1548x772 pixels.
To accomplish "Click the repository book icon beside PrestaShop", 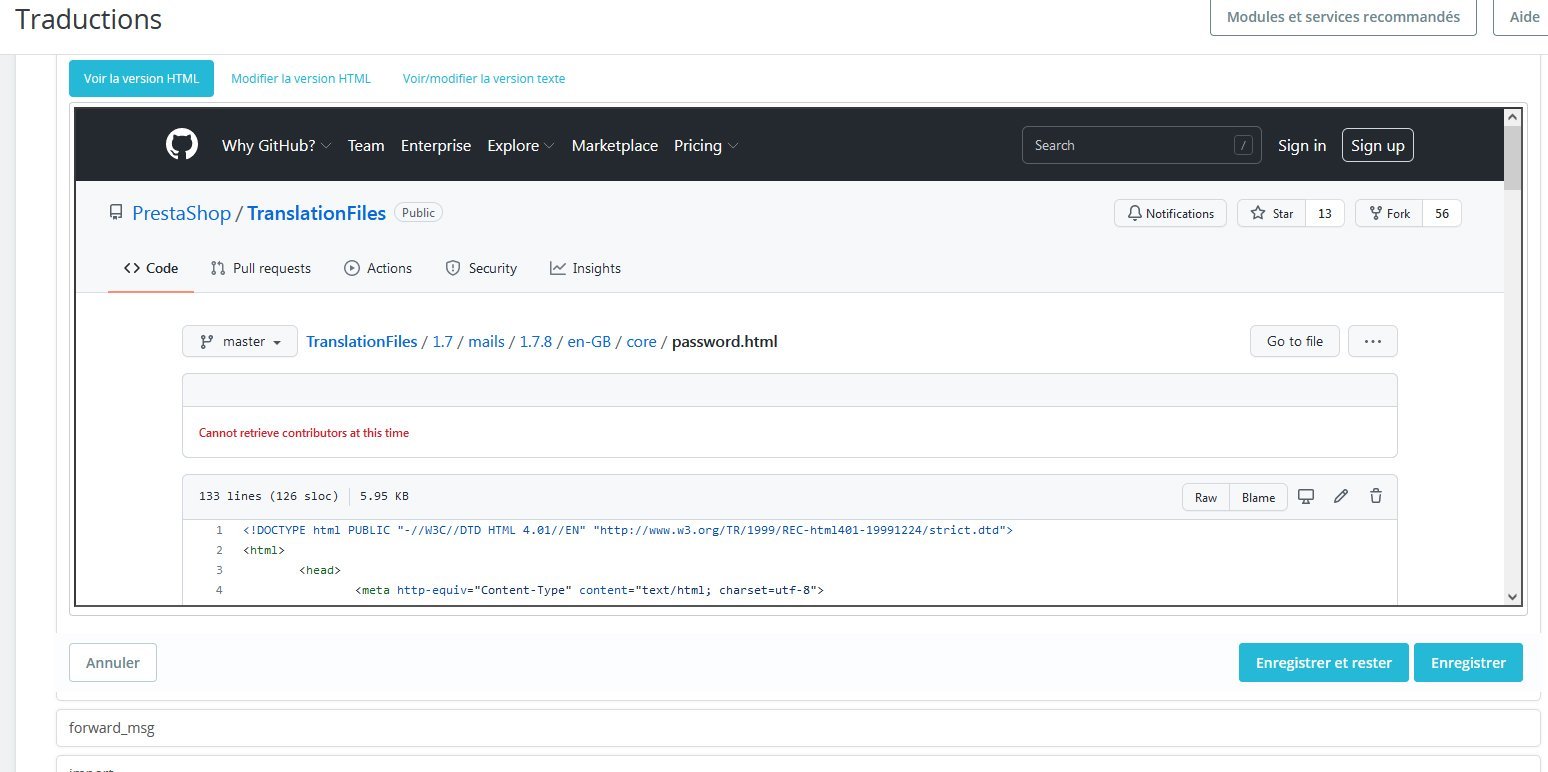I will pos(116,213).
